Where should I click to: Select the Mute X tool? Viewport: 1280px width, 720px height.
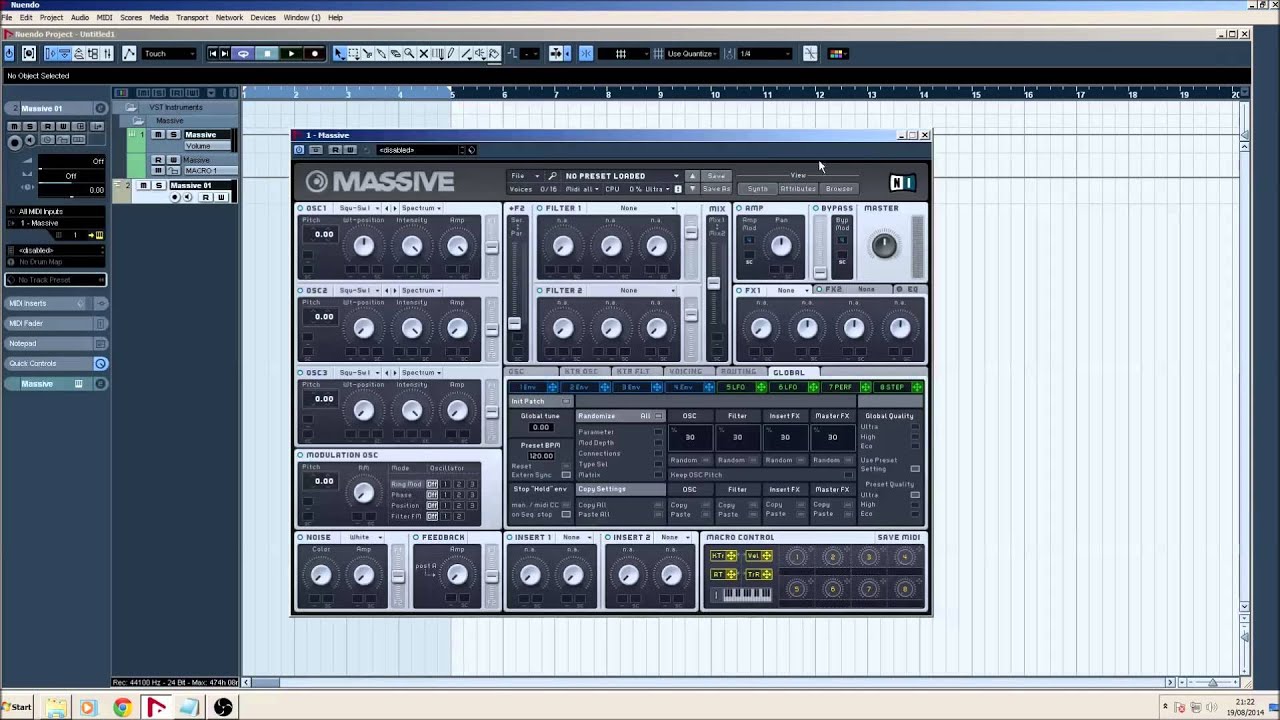423,54
